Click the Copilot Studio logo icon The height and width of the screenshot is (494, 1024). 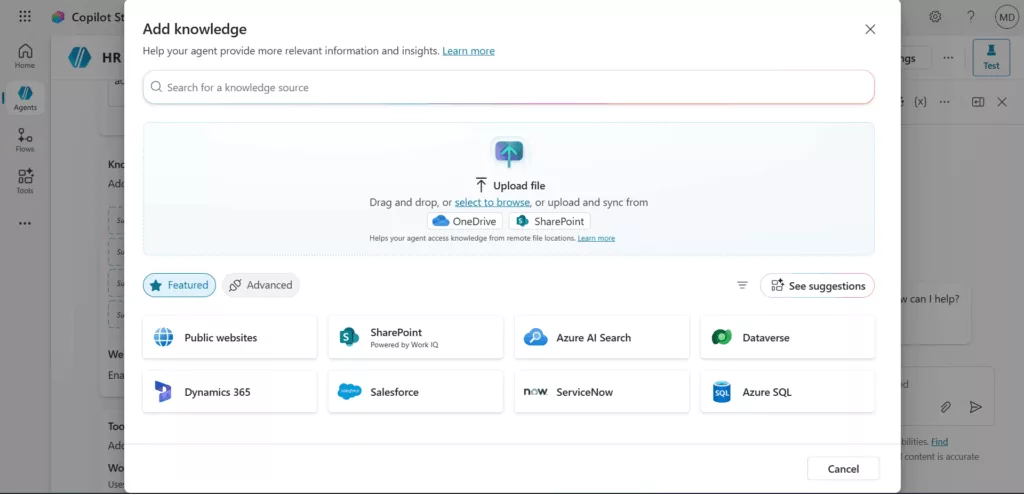pos(58,17)
